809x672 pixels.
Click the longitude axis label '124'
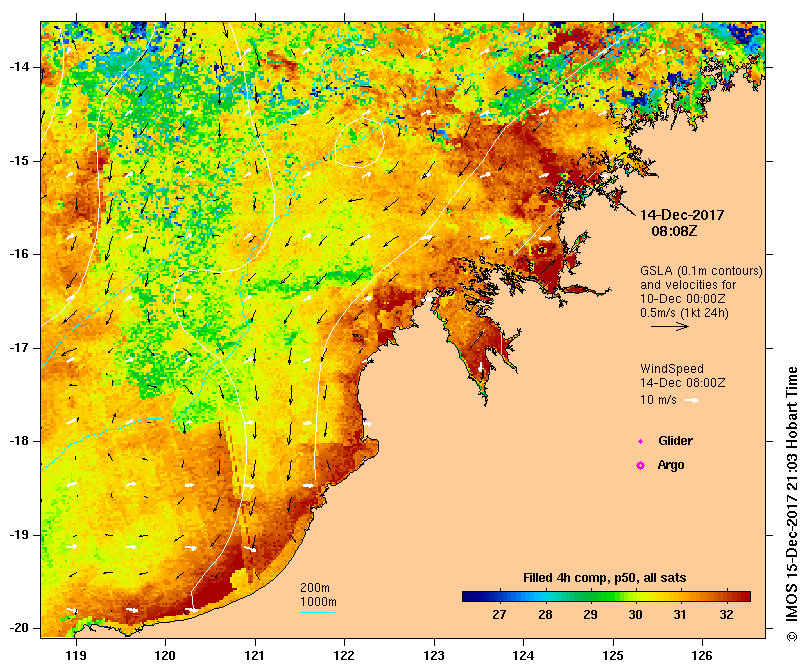point(524,655)
